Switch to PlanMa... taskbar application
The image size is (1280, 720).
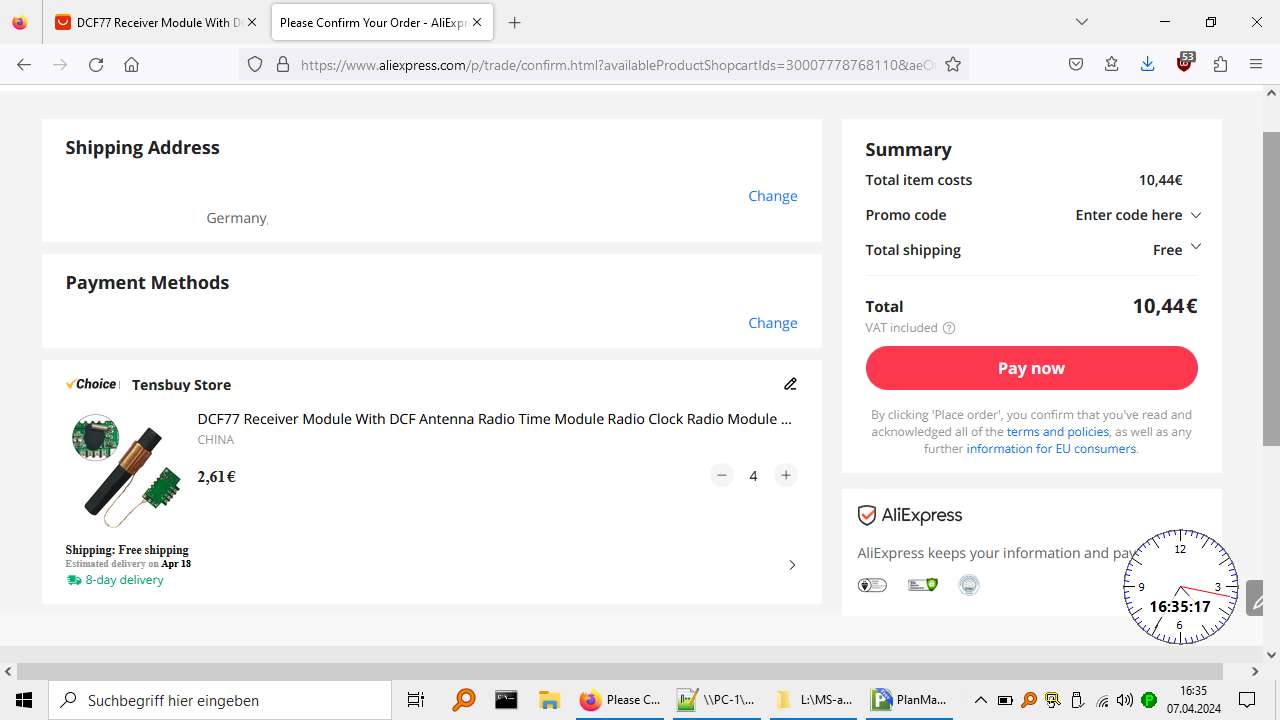[x=910, y=700]
